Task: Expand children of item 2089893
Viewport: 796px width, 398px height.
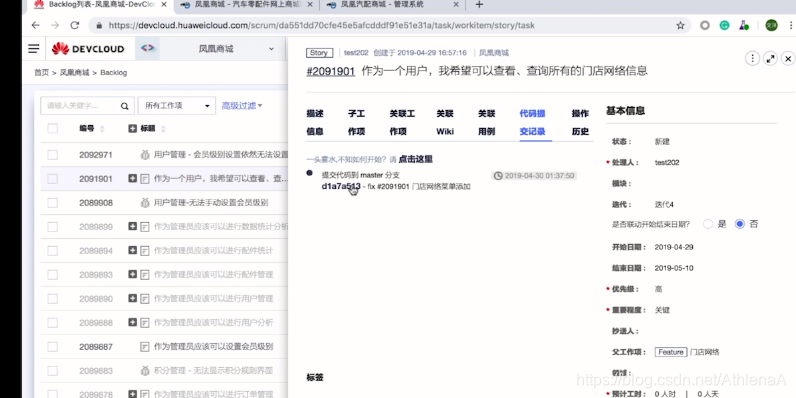Action: pyautogui.click(x=132, y=275)
